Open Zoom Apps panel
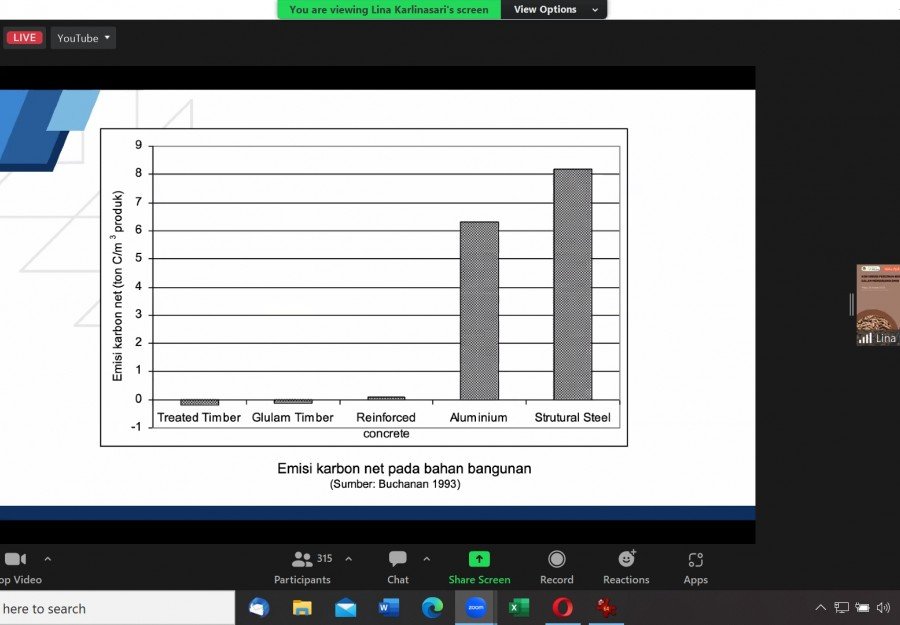 [x=696, y=568]
